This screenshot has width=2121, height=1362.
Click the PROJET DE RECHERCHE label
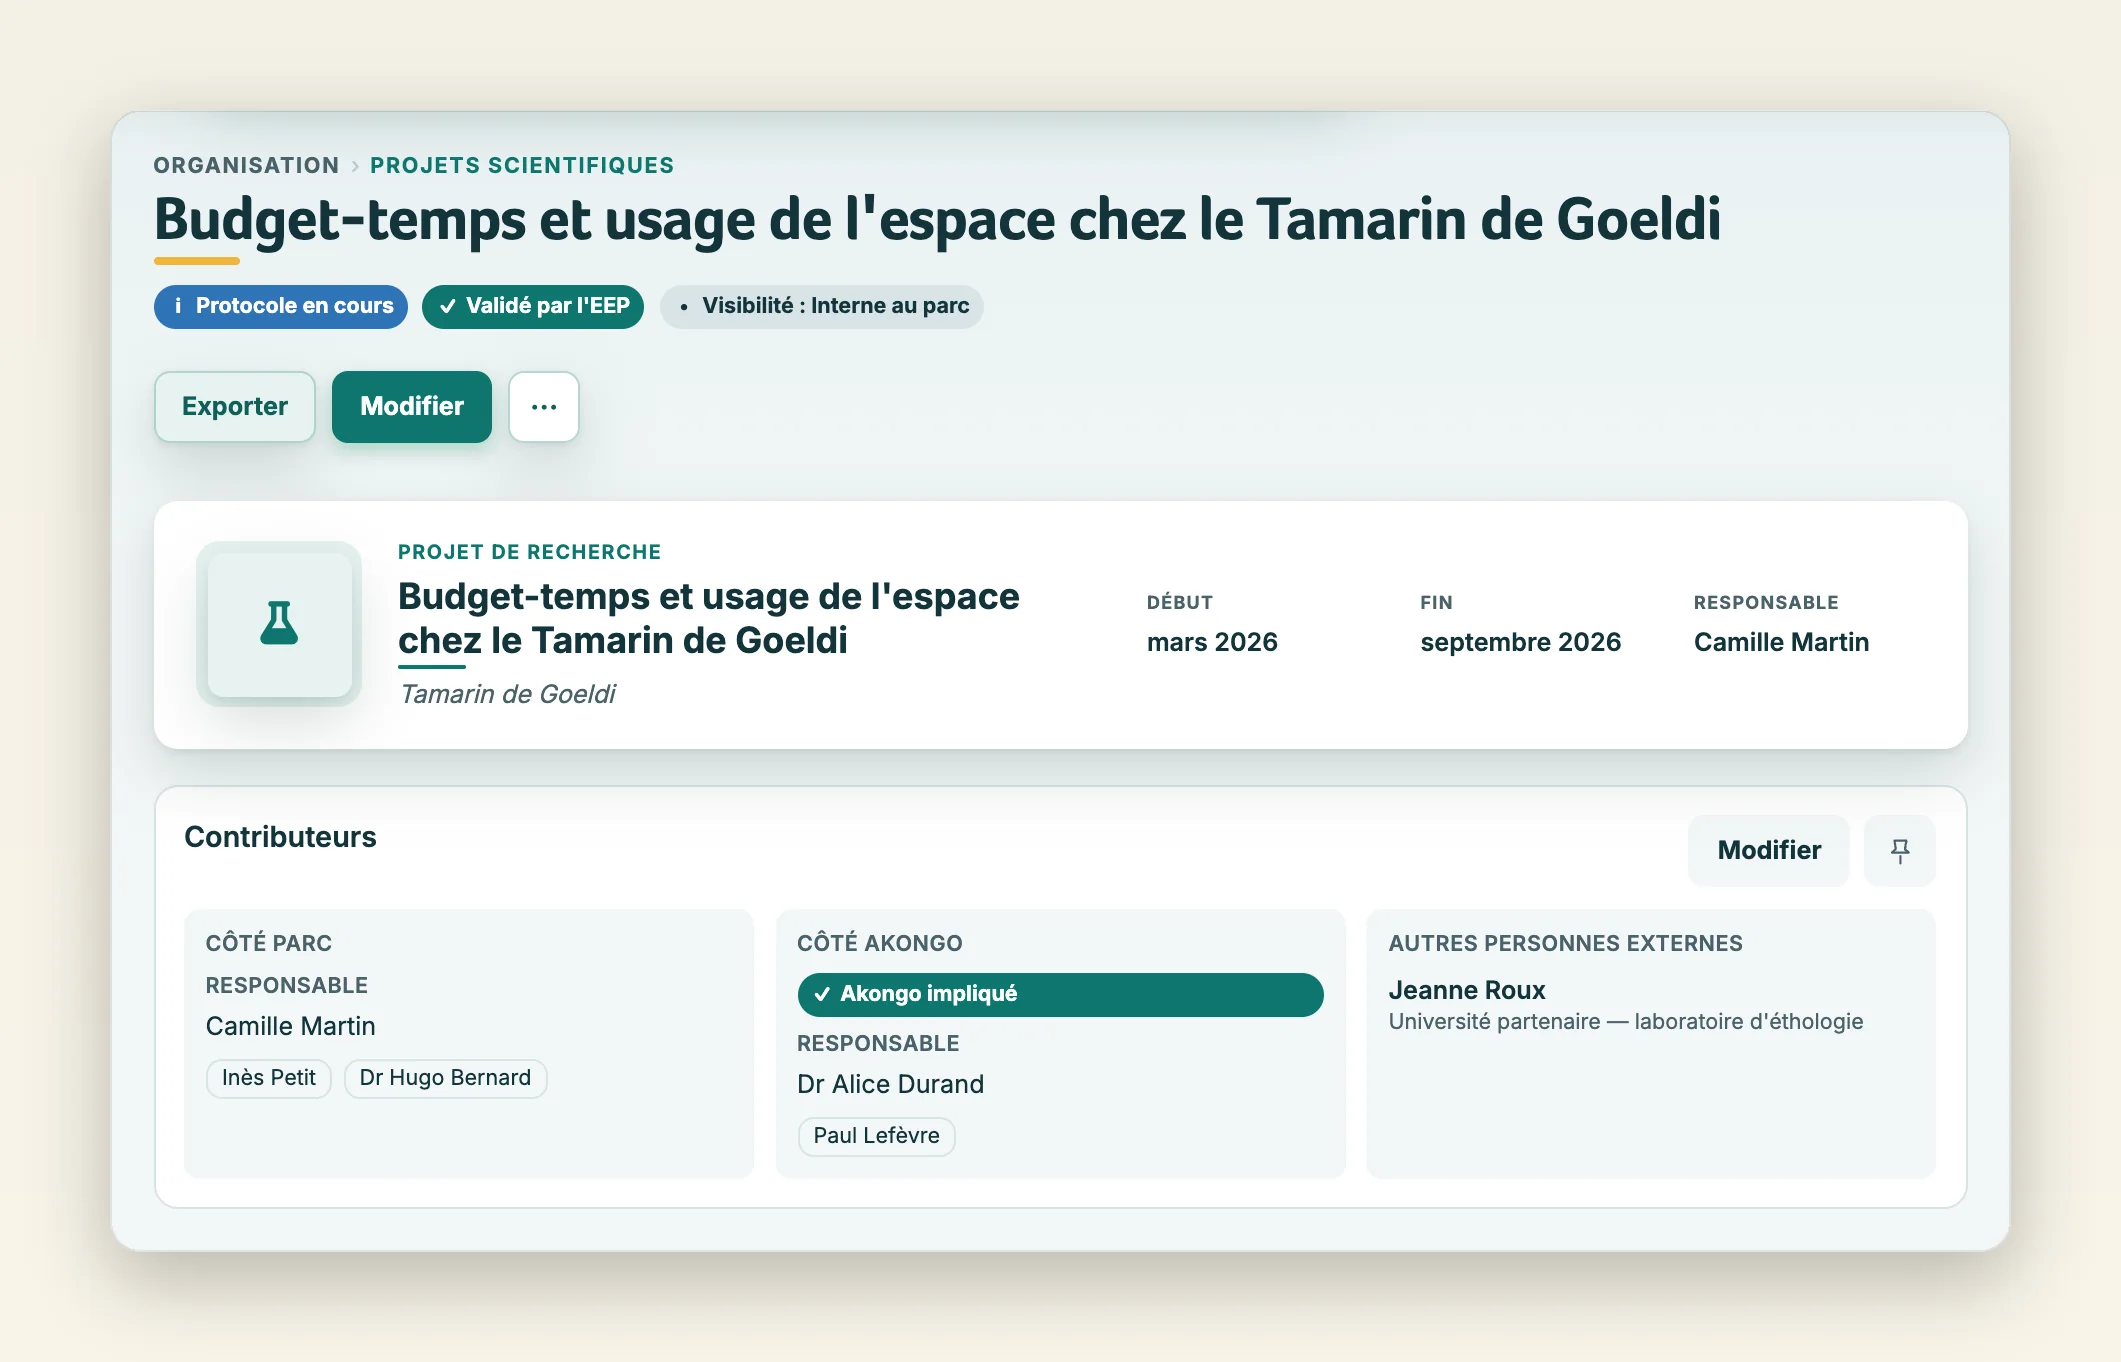click(530, 552)
